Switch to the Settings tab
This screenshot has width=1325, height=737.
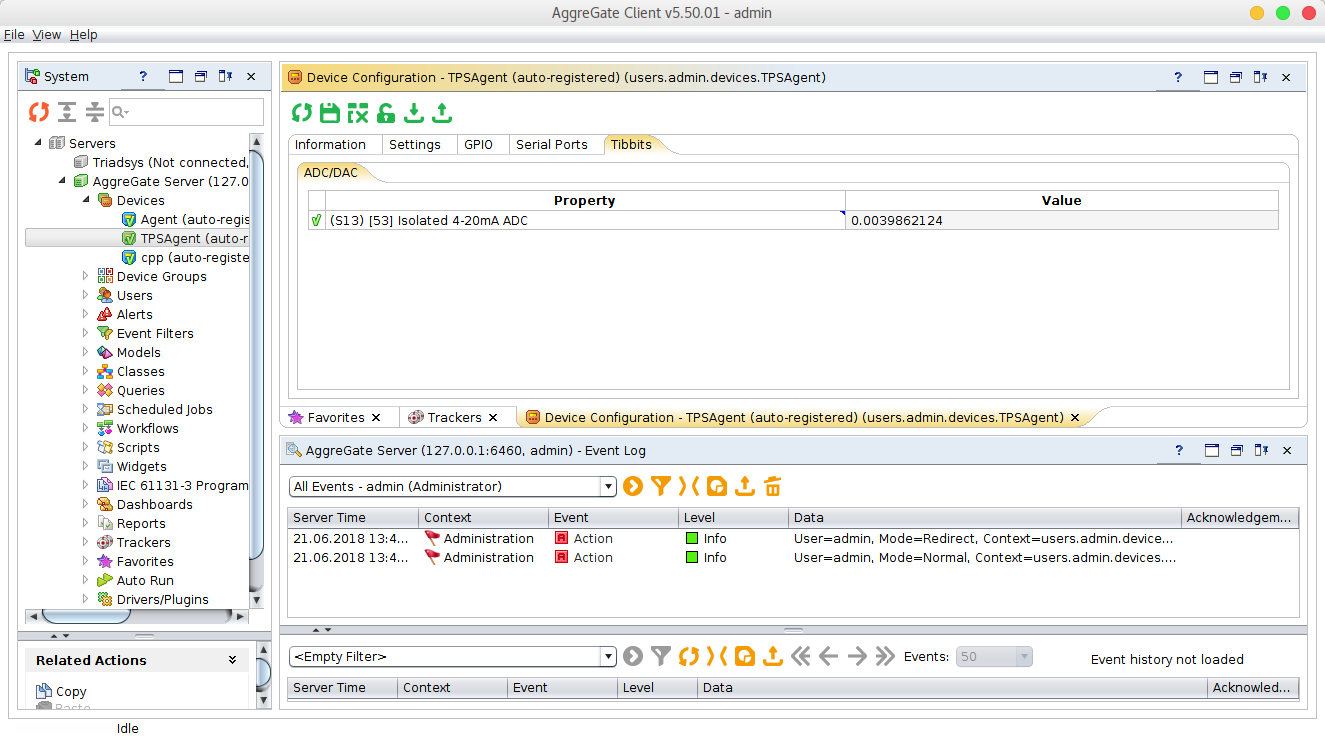pos(414,145)
